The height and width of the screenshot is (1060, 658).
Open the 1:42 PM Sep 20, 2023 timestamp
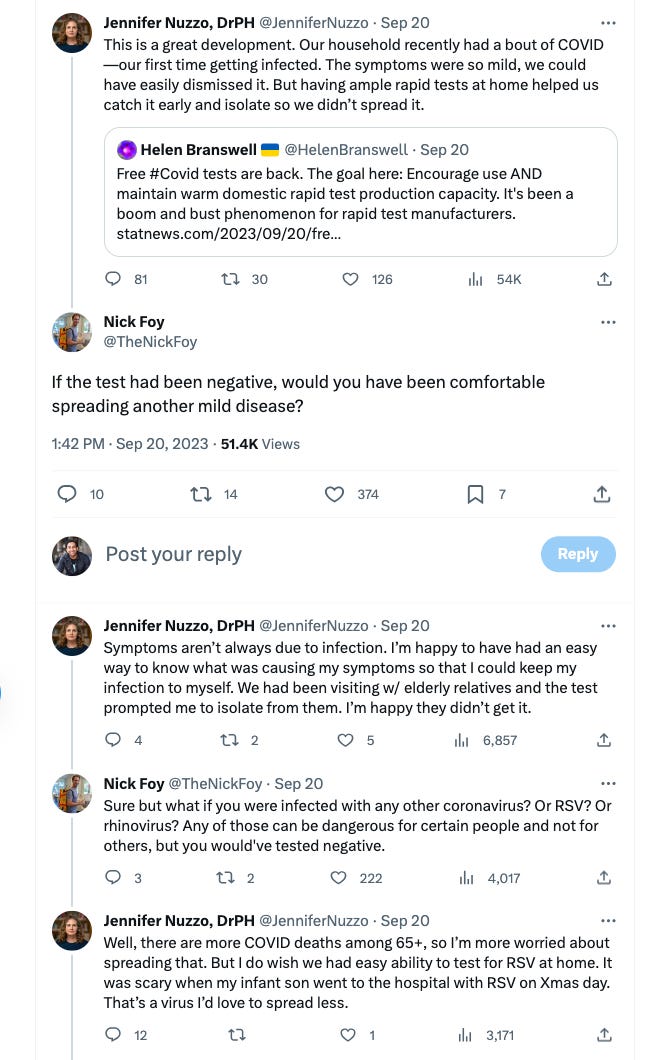coord(130,444)
